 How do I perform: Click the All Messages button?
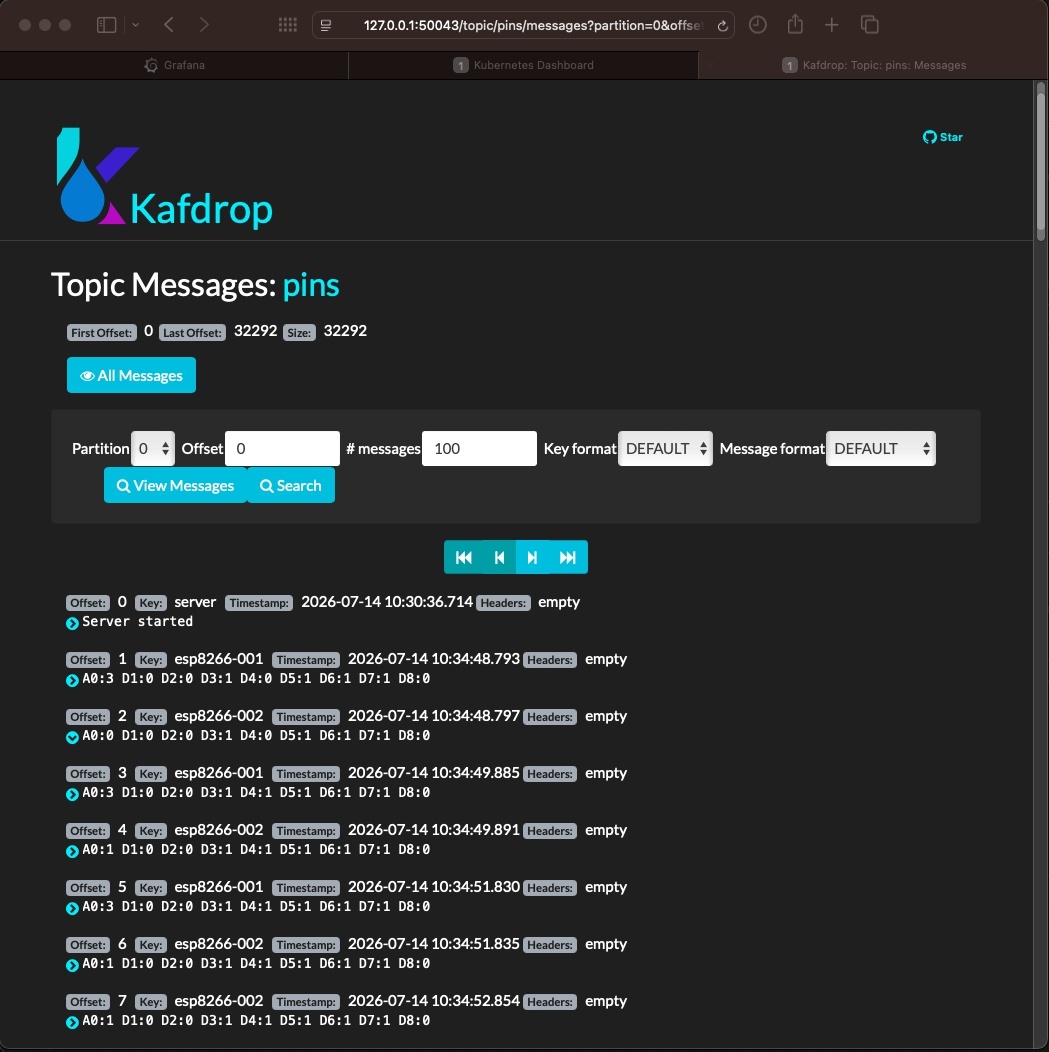click(131, 375)
